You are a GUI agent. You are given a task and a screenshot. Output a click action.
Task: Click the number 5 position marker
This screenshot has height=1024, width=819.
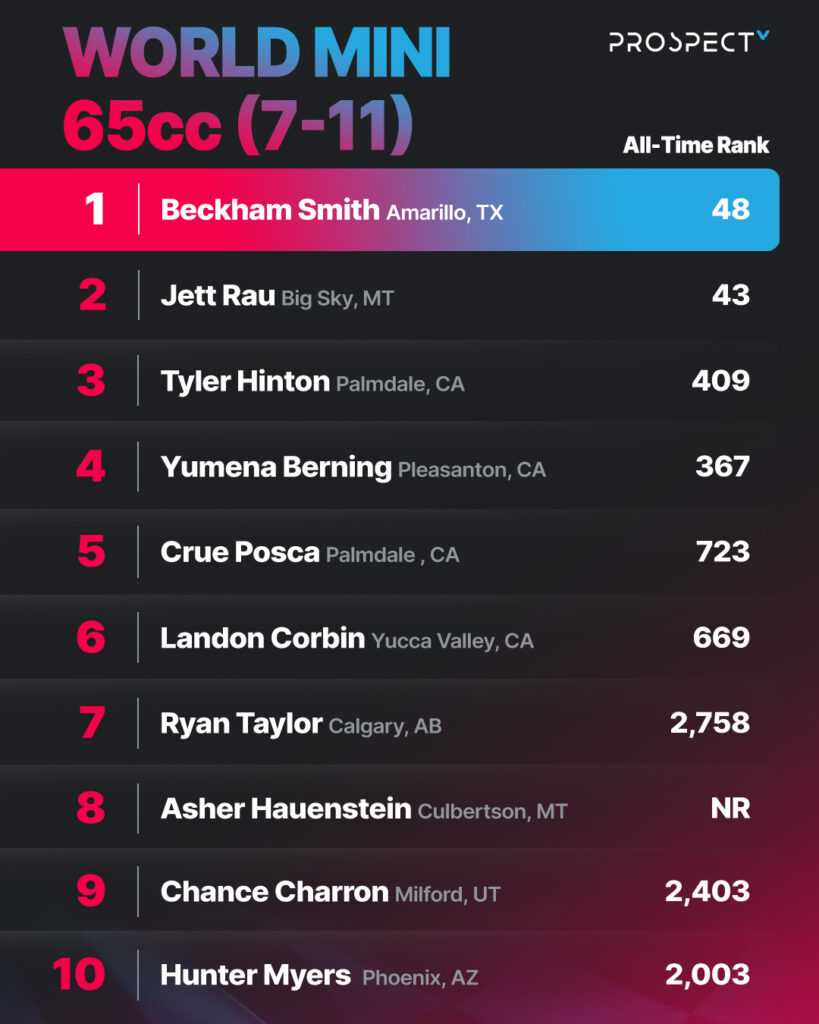click(x=91, y=552)
